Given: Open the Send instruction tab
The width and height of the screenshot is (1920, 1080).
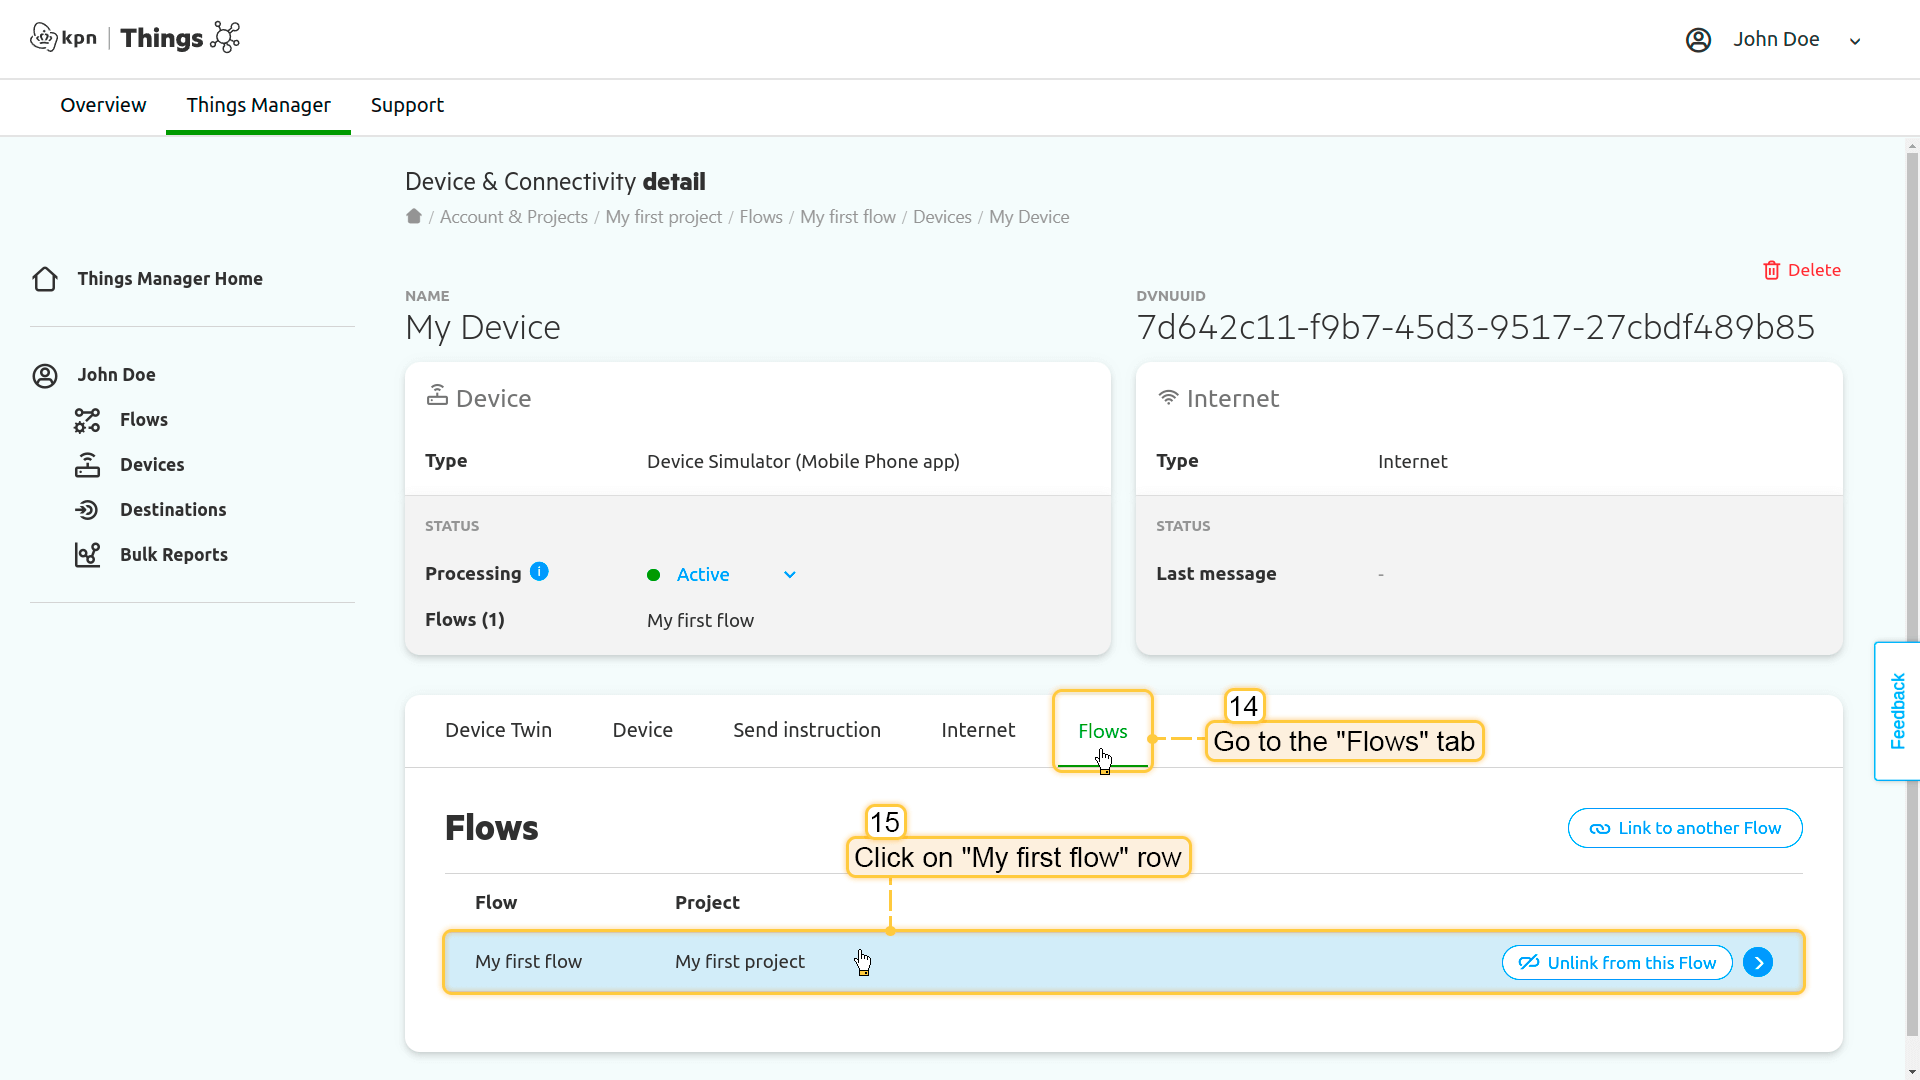Looking at the screenshot, I should coord(806,731).
